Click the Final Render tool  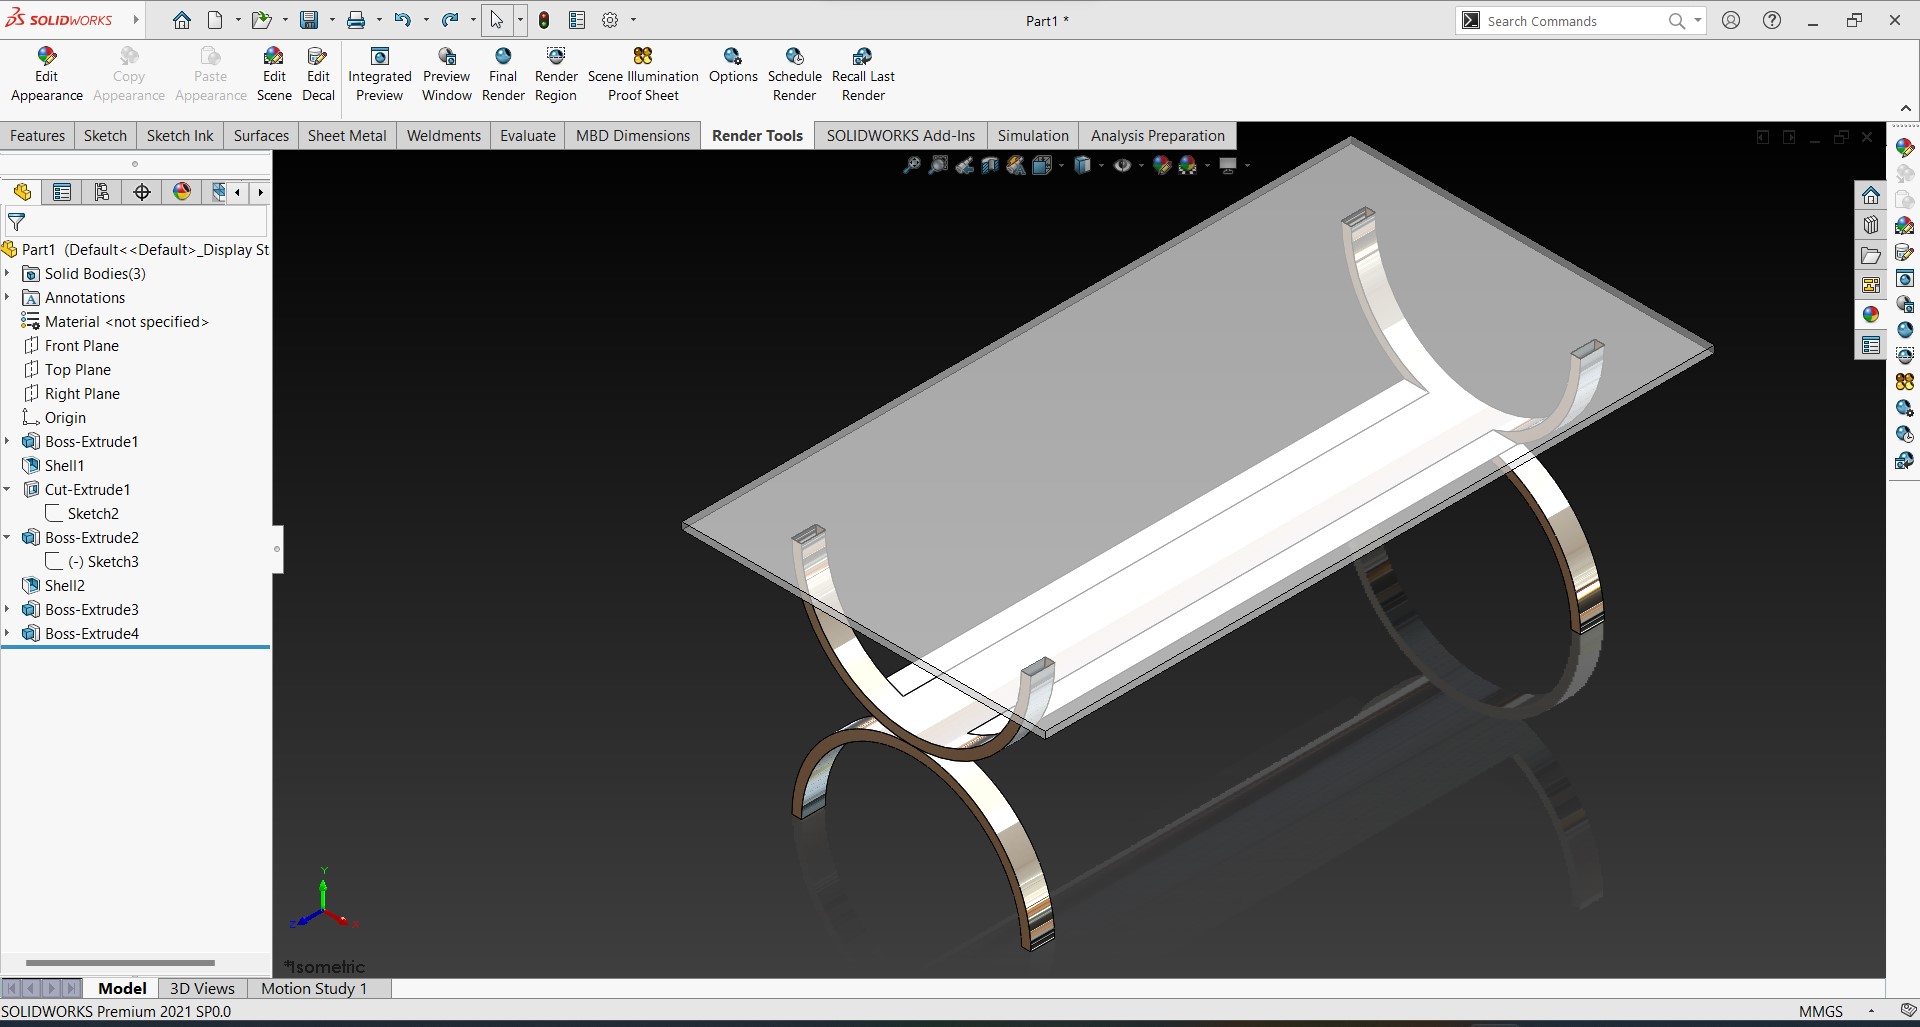click(x=503, y=74)
